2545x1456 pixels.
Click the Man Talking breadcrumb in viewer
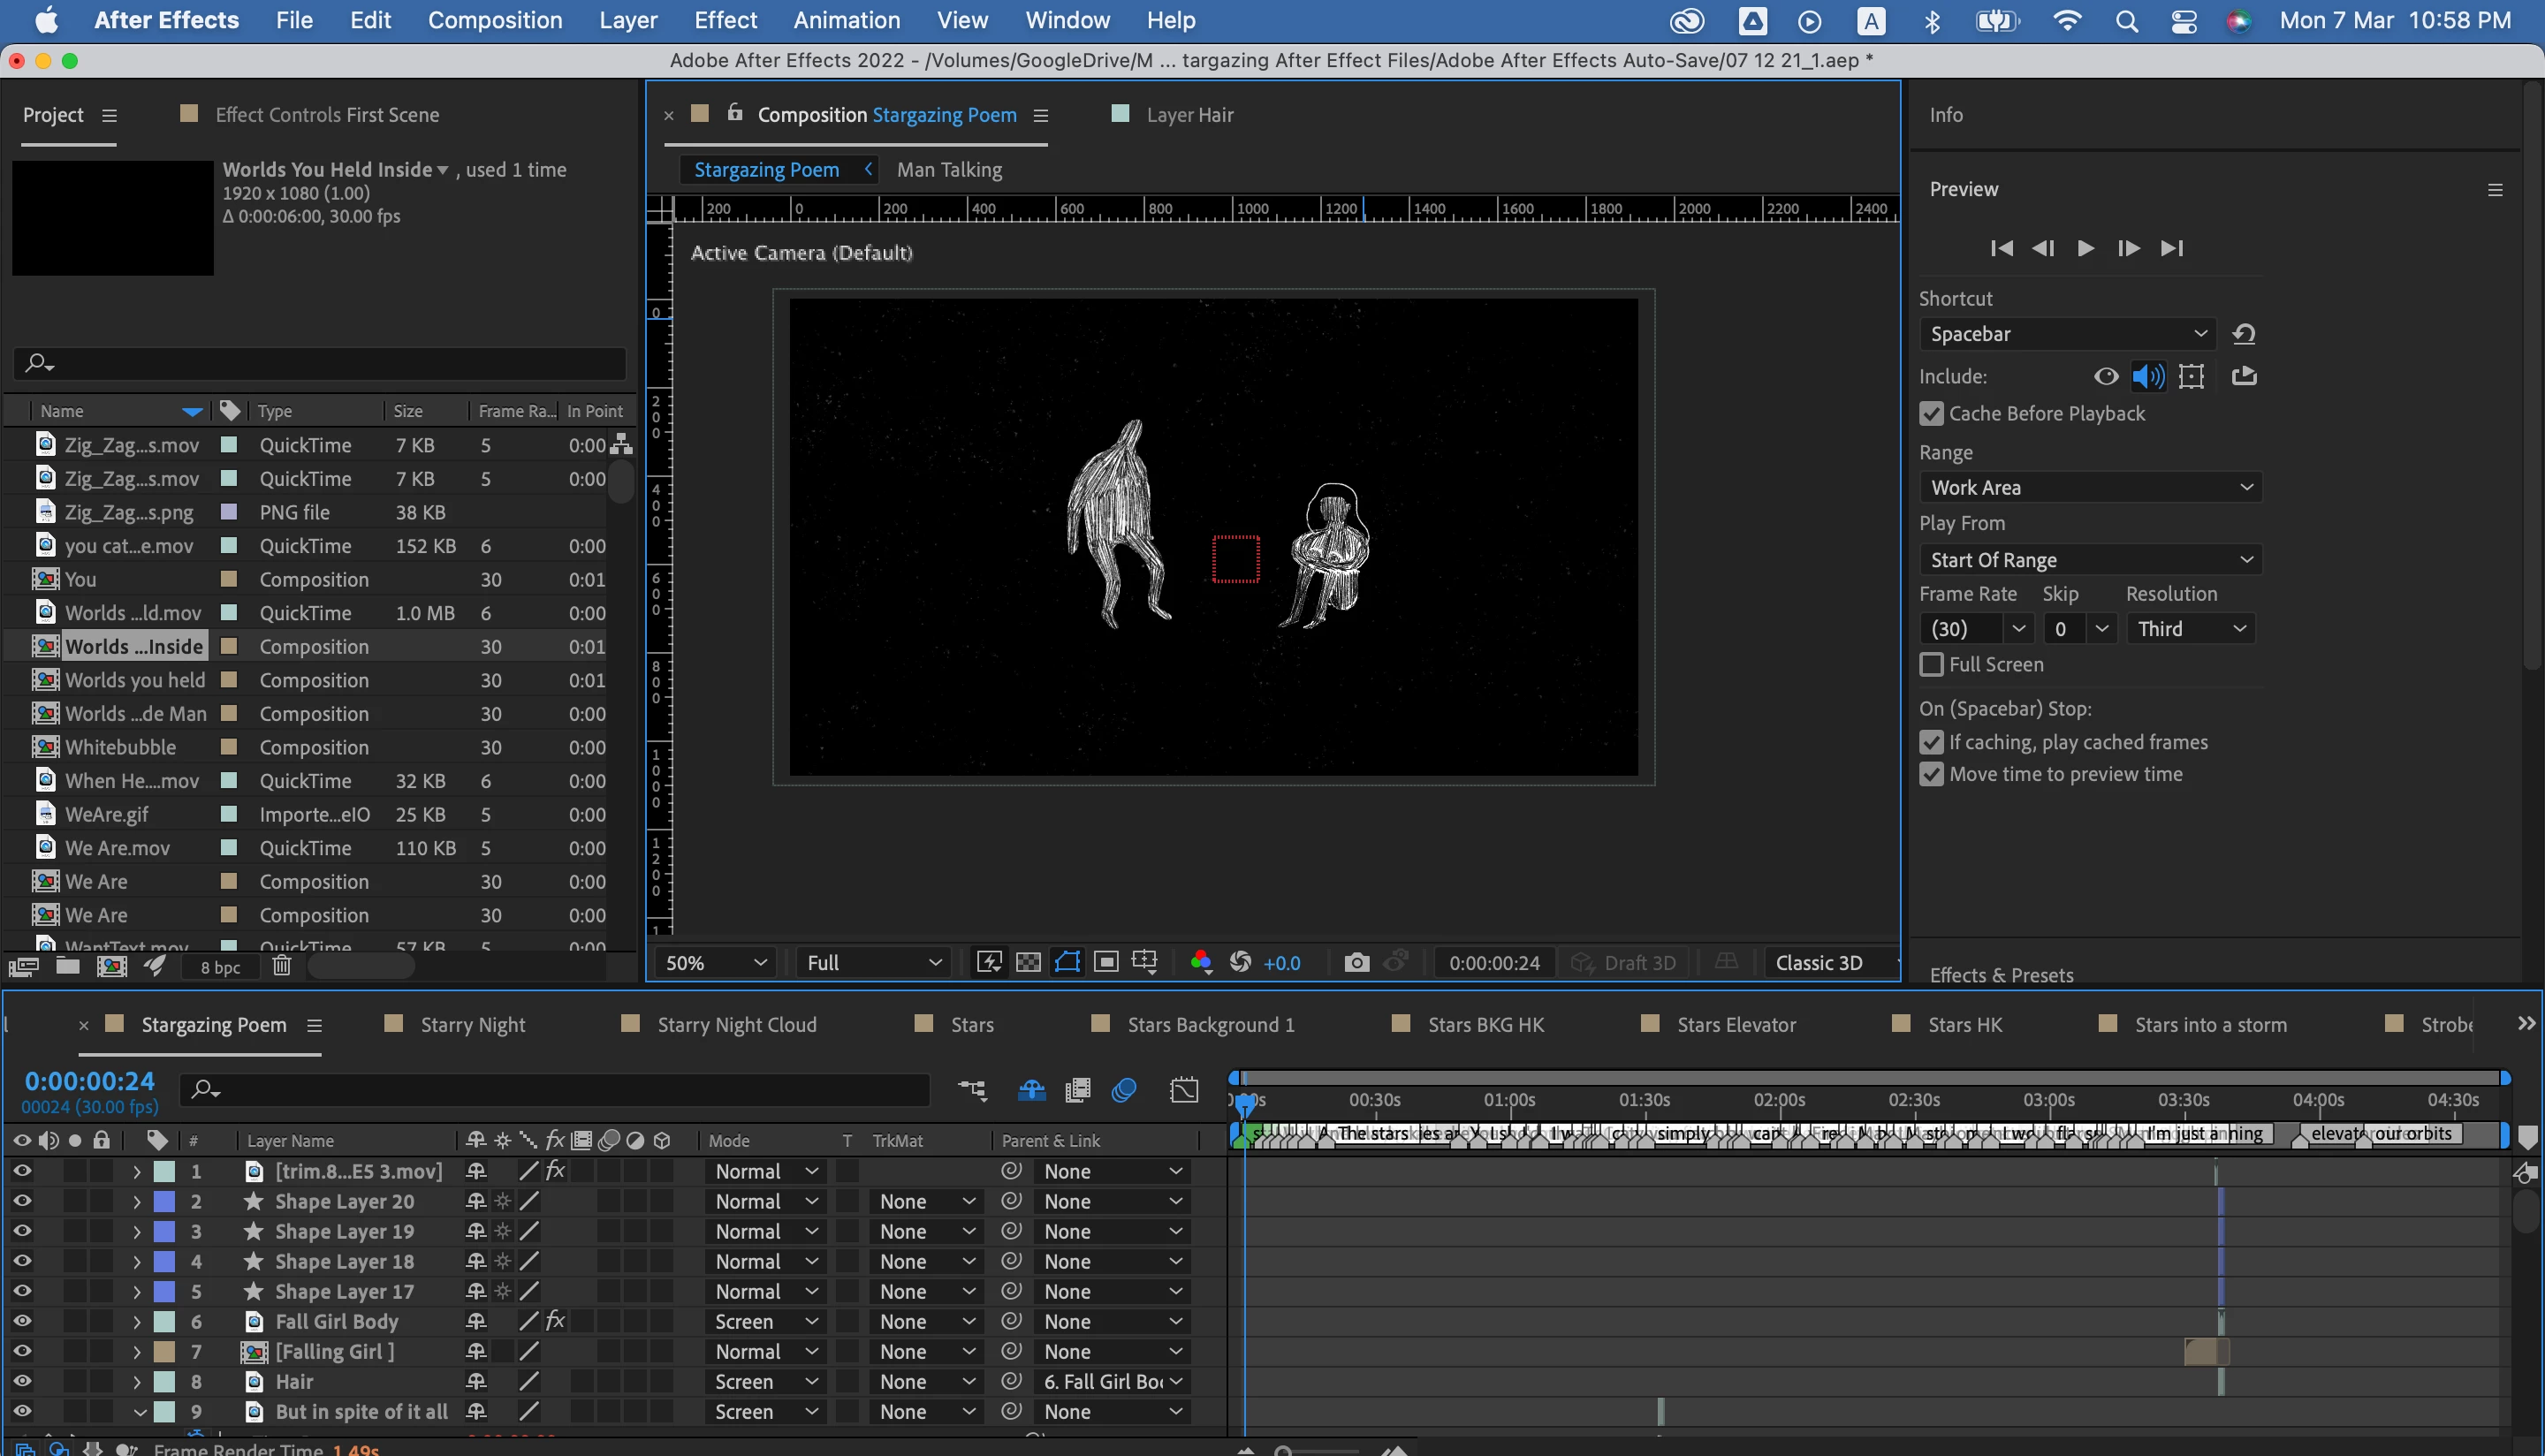(x=948, y=170)
